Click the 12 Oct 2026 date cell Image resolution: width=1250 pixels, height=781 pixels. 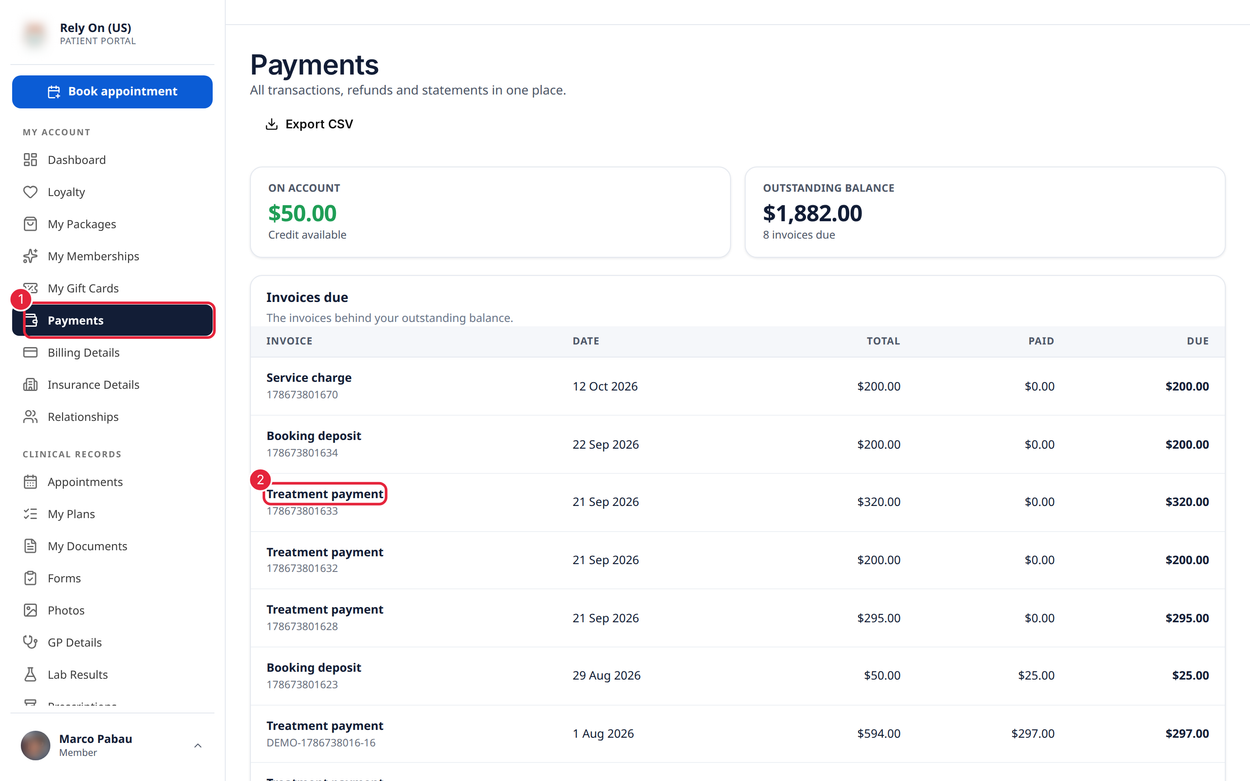[605, 386]
